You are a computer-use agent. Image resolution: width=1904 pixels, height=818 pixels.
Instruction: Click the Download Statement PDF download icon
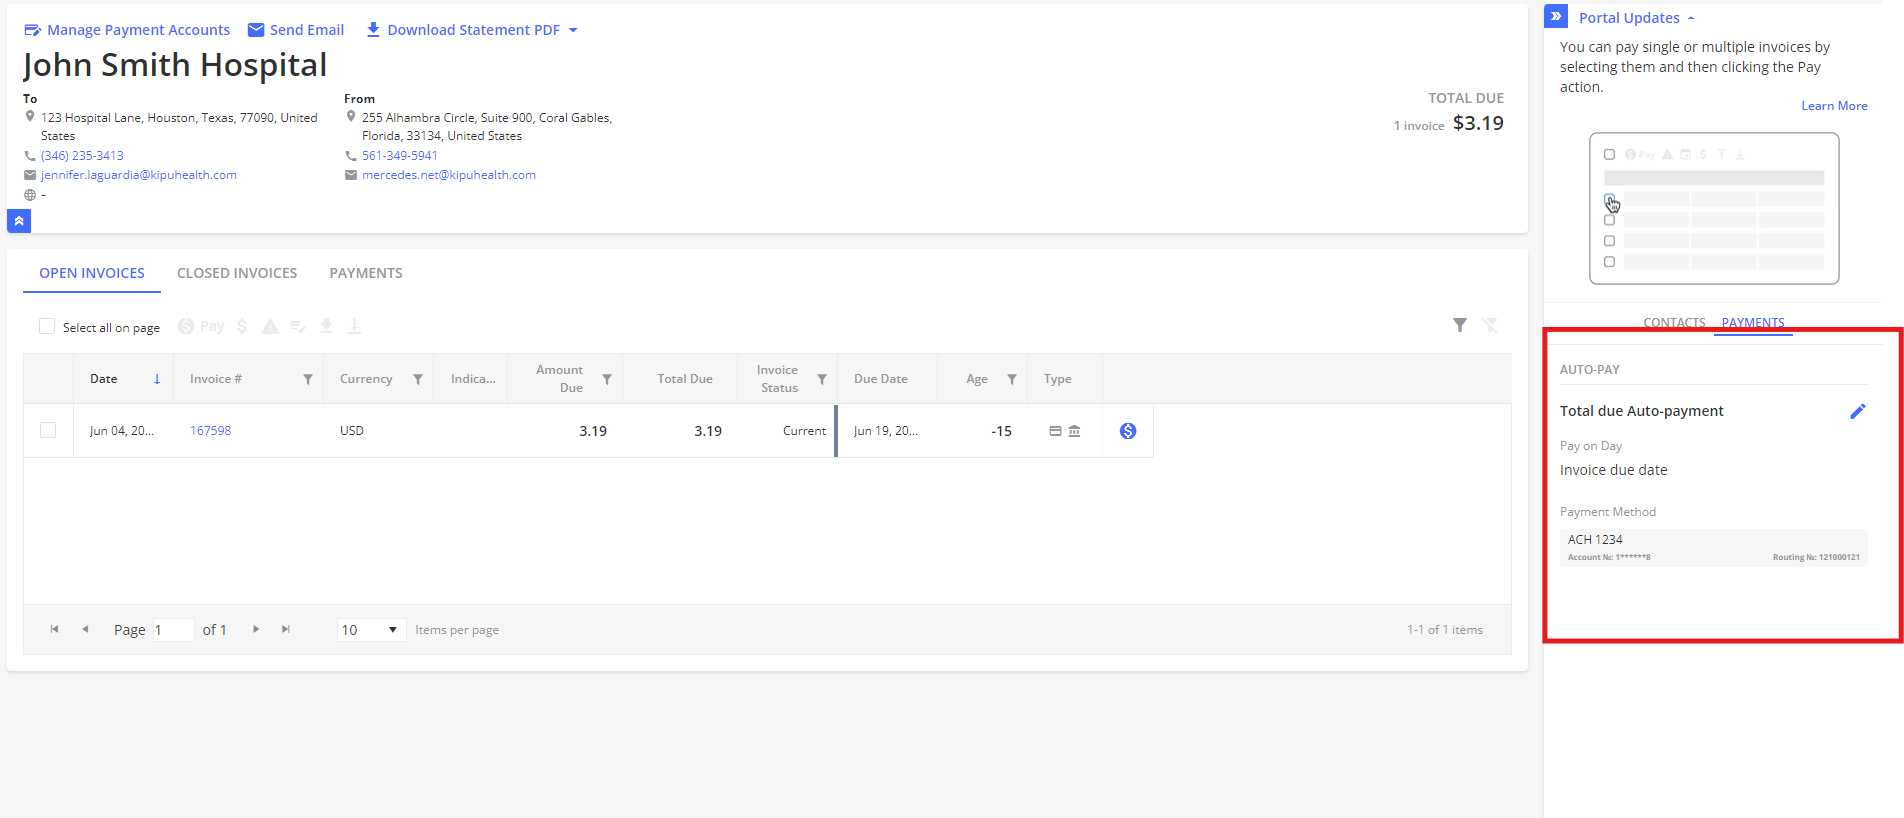coord(373,30)
